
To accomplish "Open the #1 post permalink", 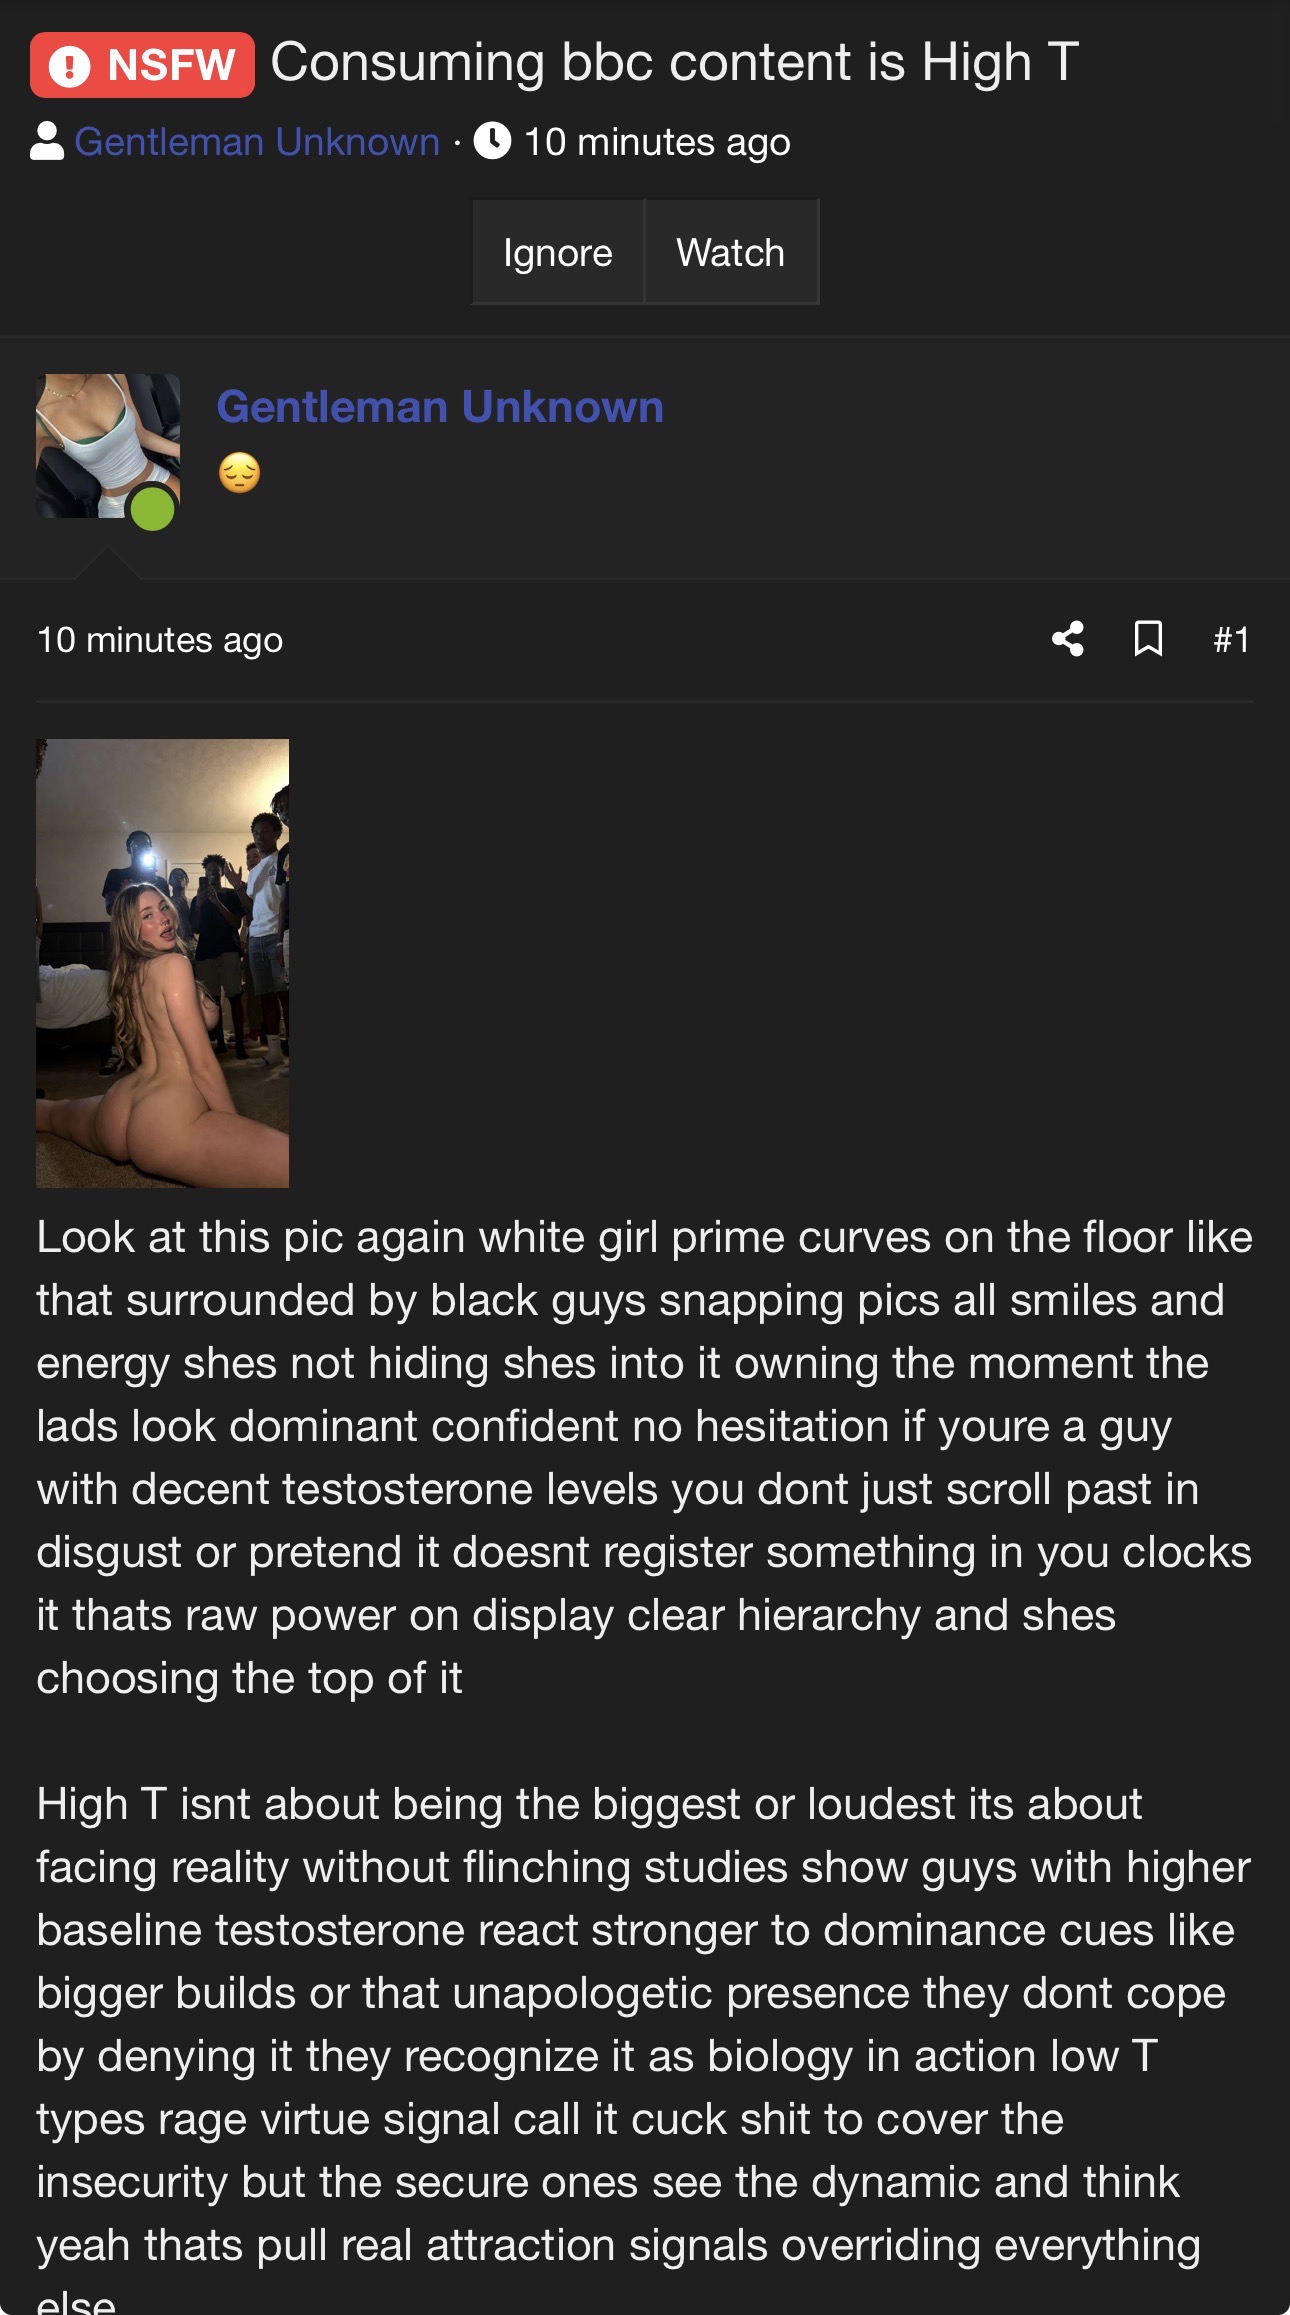I will click(1231, 639).
